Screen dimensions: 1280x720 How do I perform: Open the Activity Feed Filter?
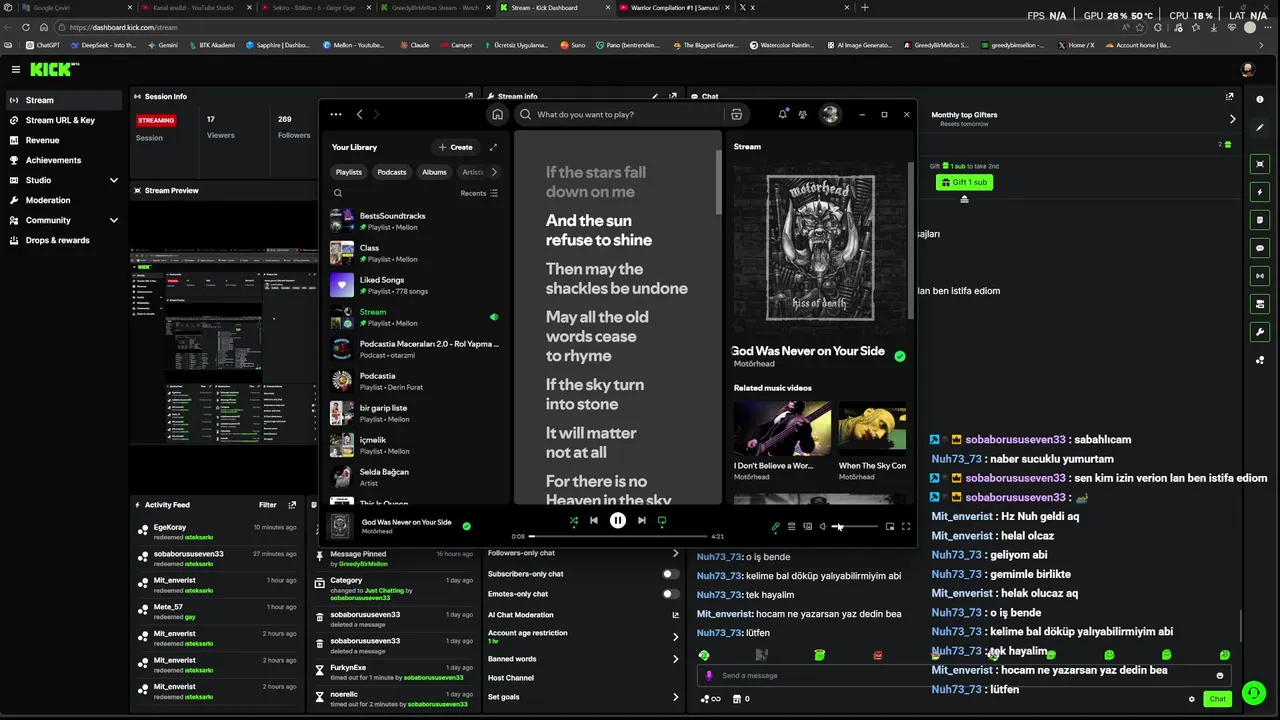tap(268, 505)
